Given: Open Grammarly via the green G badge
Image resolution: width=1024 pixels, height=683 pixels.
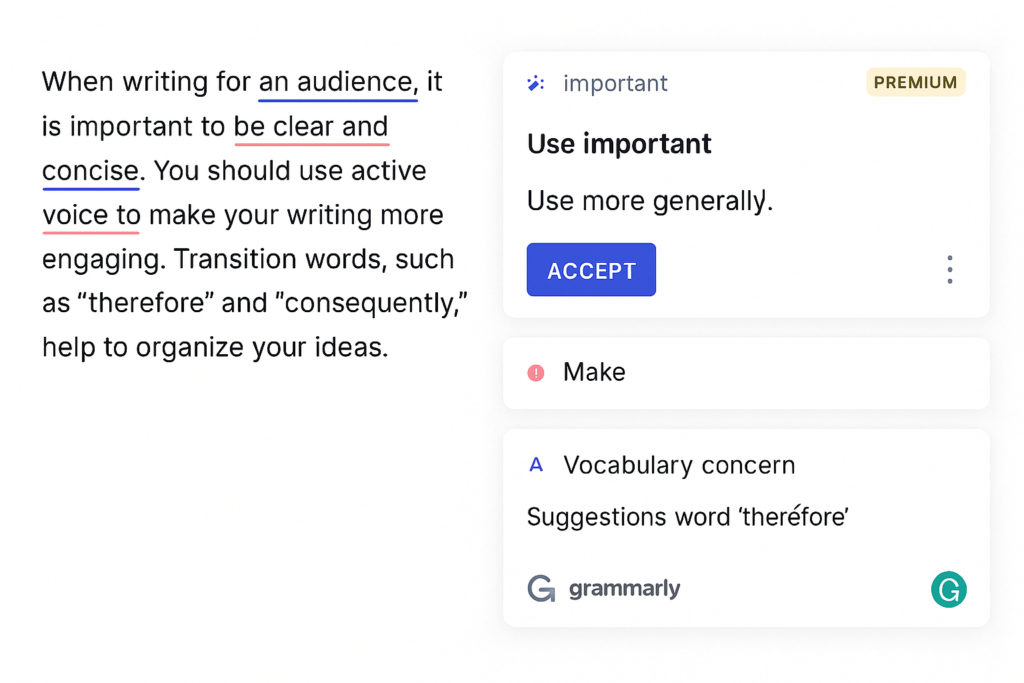Looking at the screenshot, I should (x=948, y=590).
